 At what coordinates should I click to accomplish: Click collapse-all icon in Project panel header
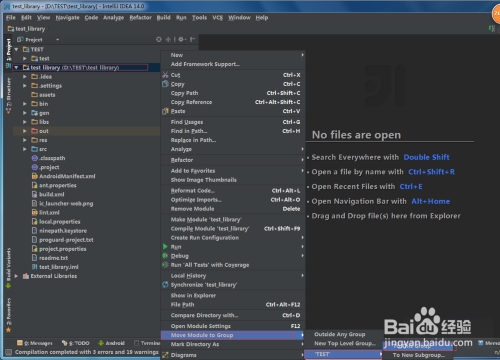pos(168,39)
